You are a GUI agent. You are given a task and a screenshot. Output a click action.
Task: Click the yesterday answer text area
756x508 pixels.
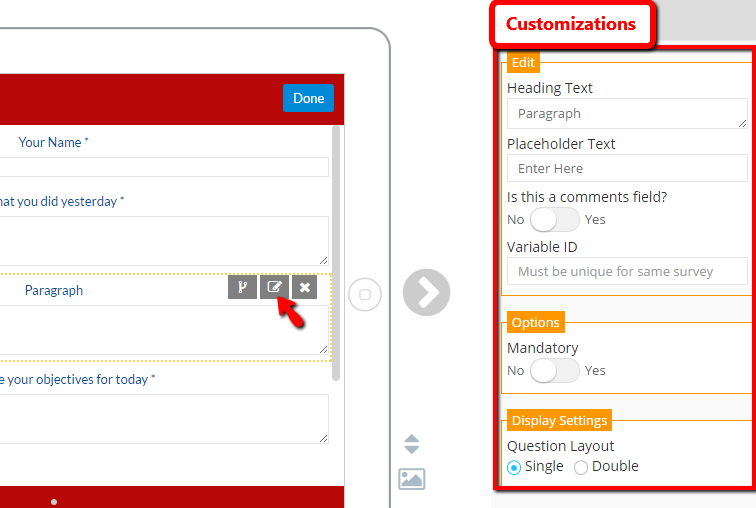click(x=164, y=241)
